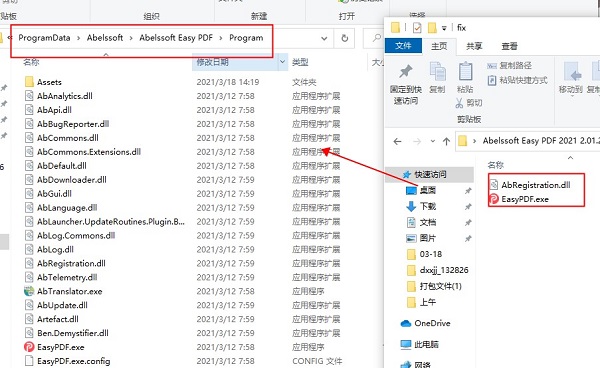Viewport: 600px width, 368px height.
Task: Open 下载 in navigation pane
Action: coord(428,207)
